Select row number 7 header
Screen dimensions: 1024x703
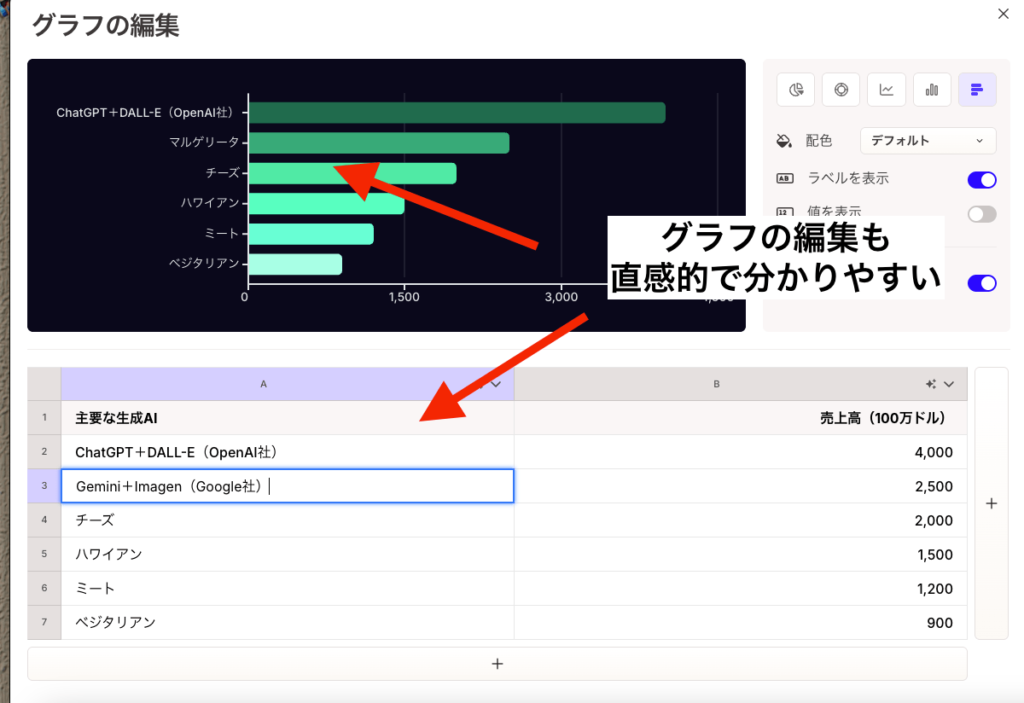(x=44, y=622)
